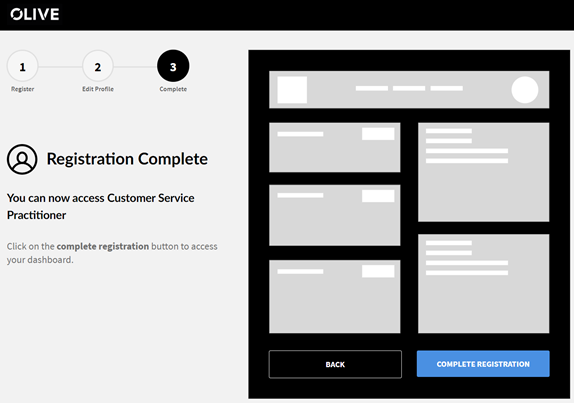Click the Edit Profile label under step 2

click(x=98, y=89)
